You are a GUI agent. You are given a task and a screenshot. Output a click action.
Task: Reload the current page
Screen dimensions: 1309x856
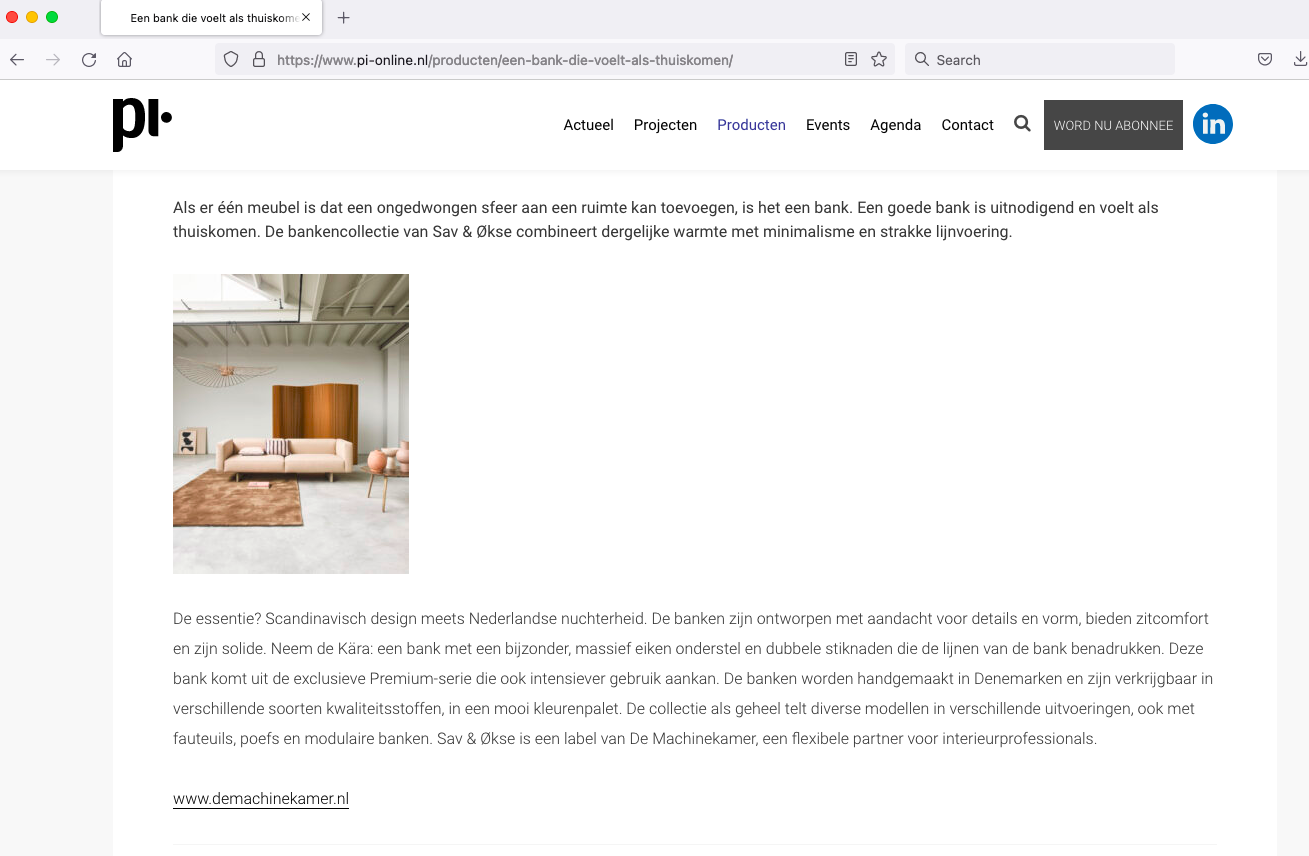click(89, 60)
